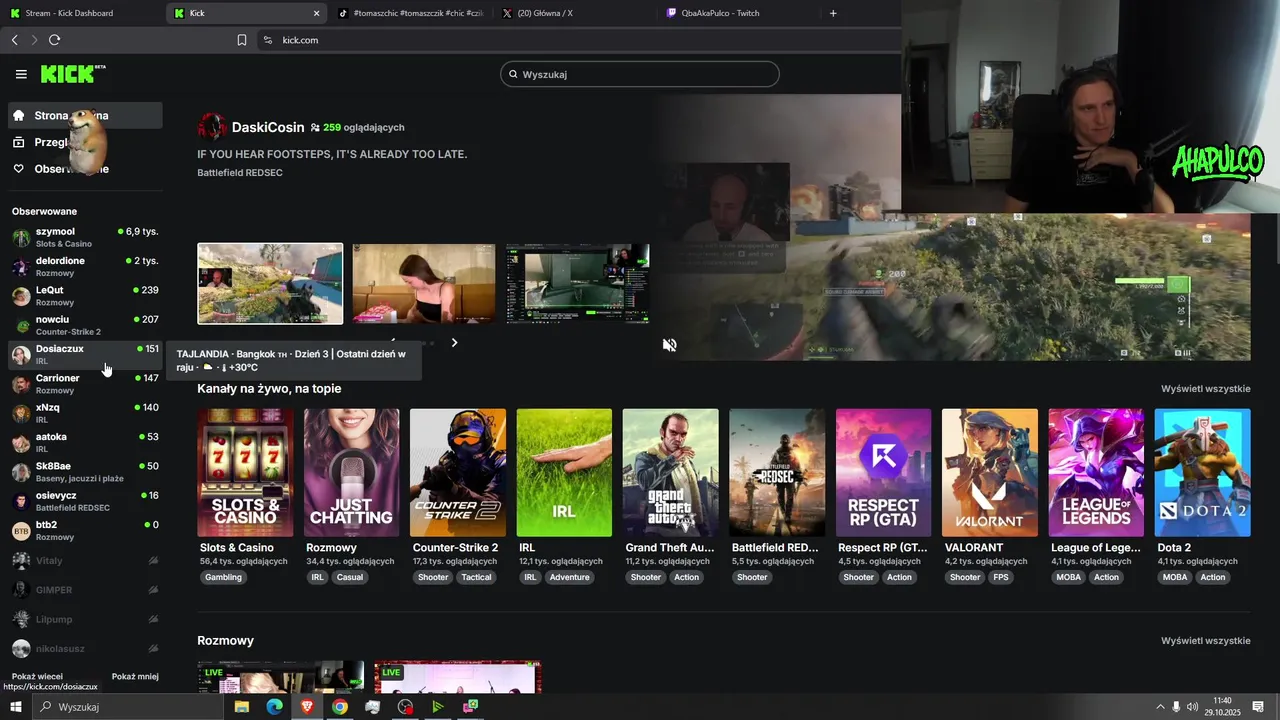The height and width of the screenshot is (720, 1280).
Task: Open Carrioner followed channel
Action: pyautogui.click(x=85, y=383)
